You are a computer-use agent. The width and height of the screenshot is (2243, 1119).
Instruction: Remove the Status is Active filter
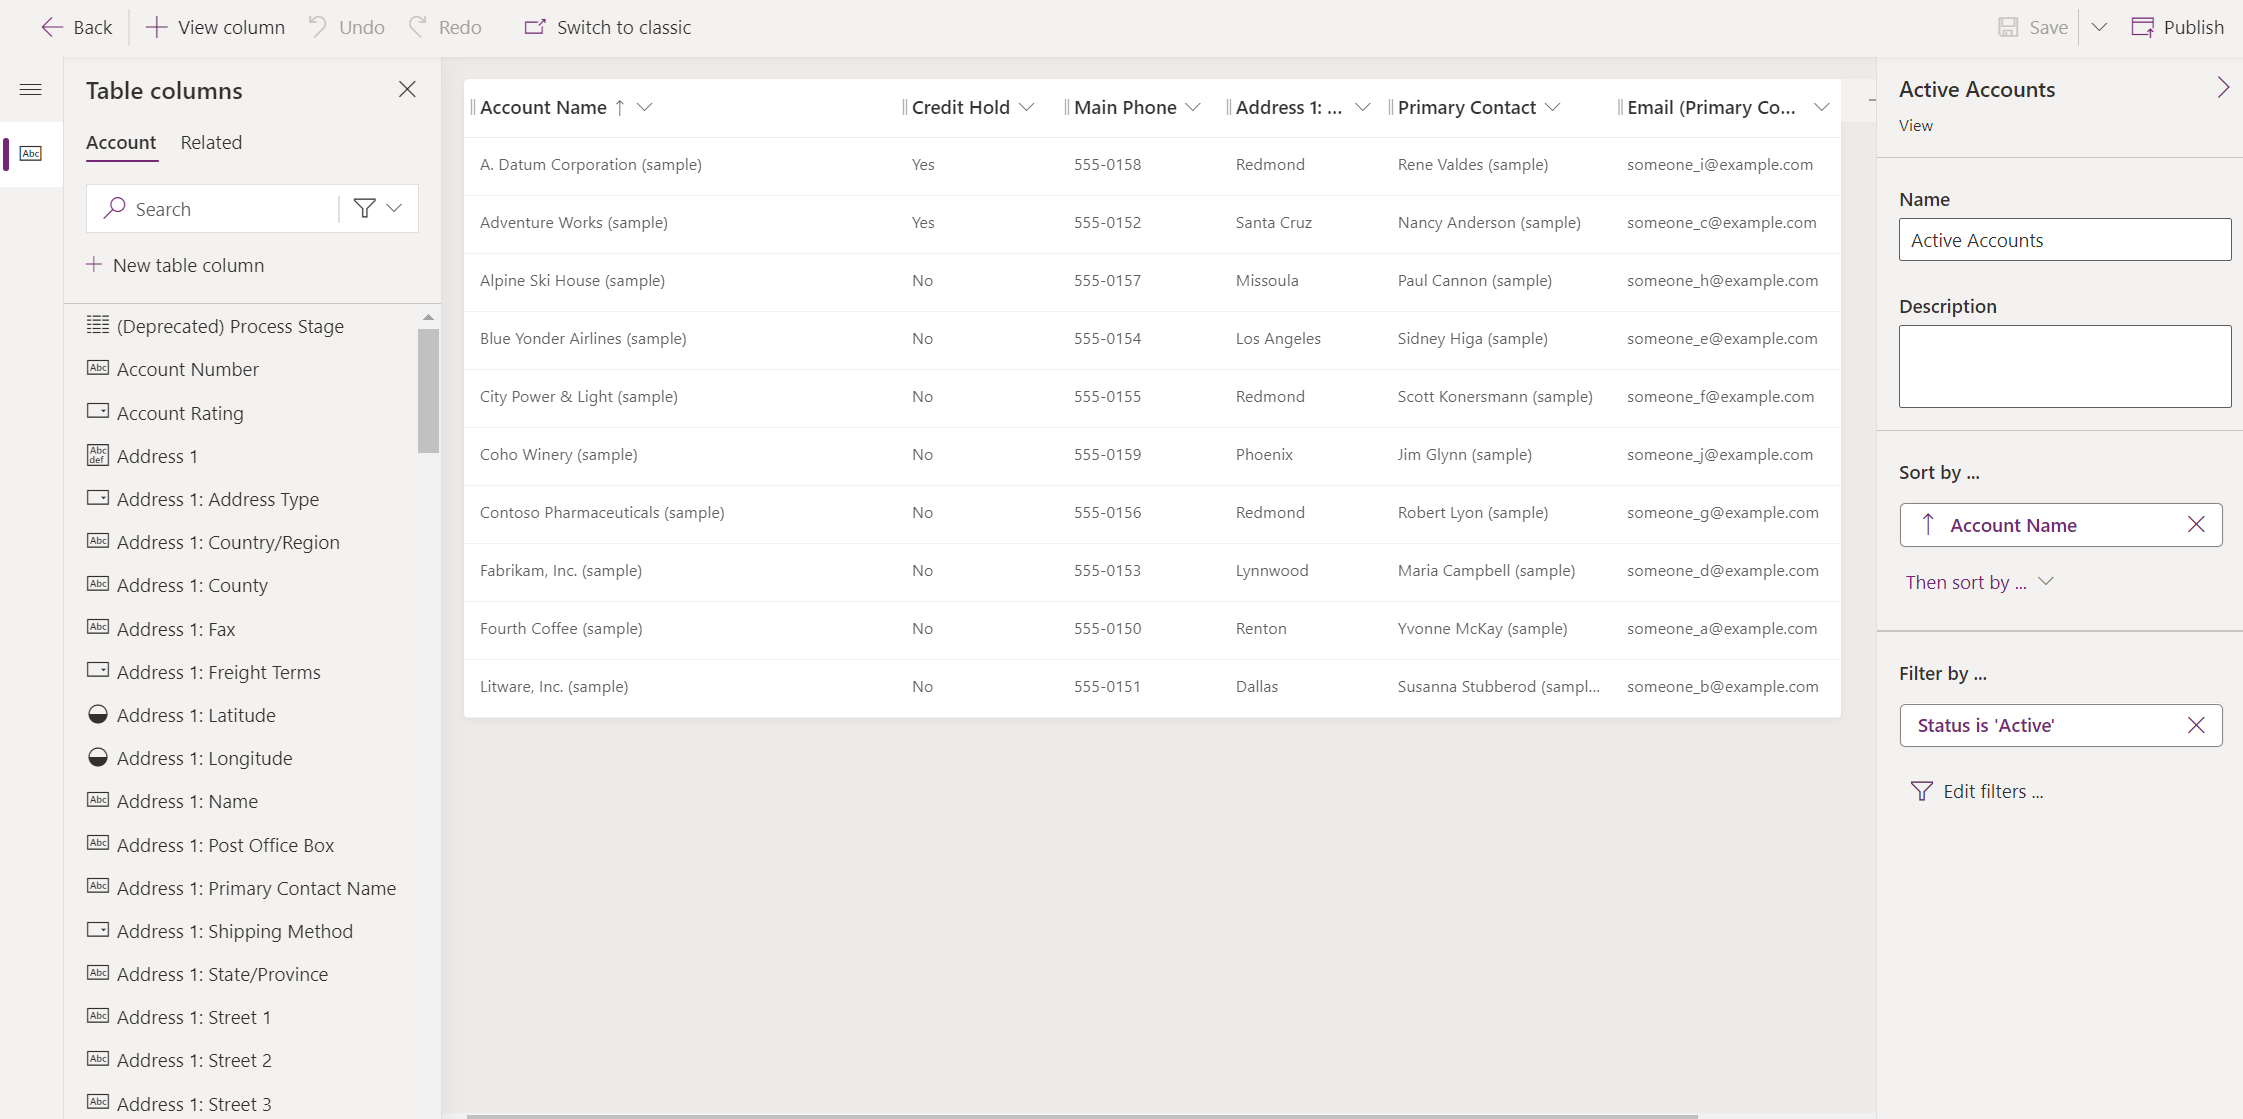coord(2197,724)
